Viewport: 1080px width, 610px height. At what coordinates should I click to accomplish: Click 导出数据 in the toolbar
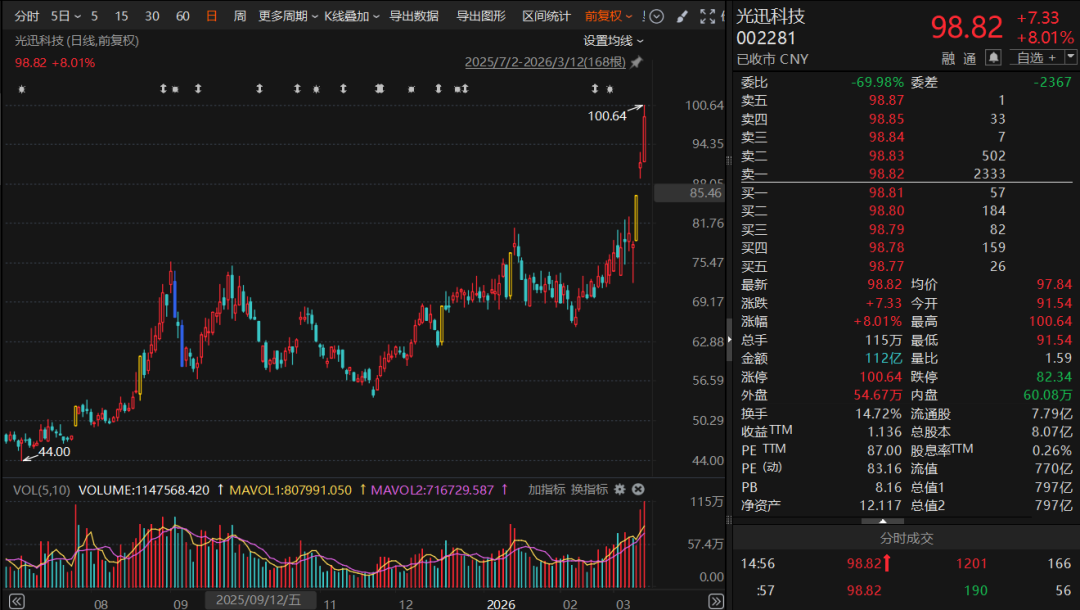pos(413,16)
